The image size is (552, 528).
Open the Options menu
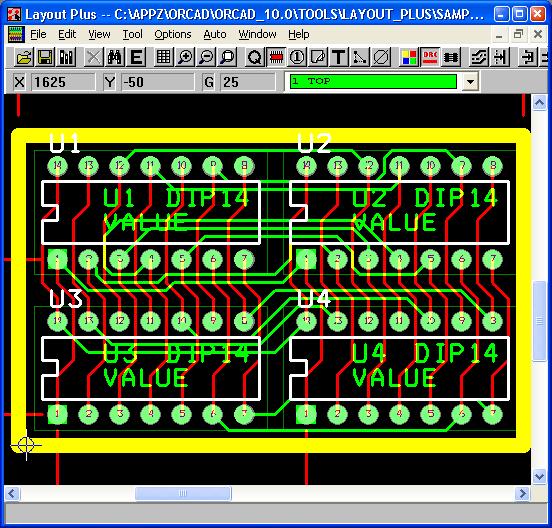(173, 34)
